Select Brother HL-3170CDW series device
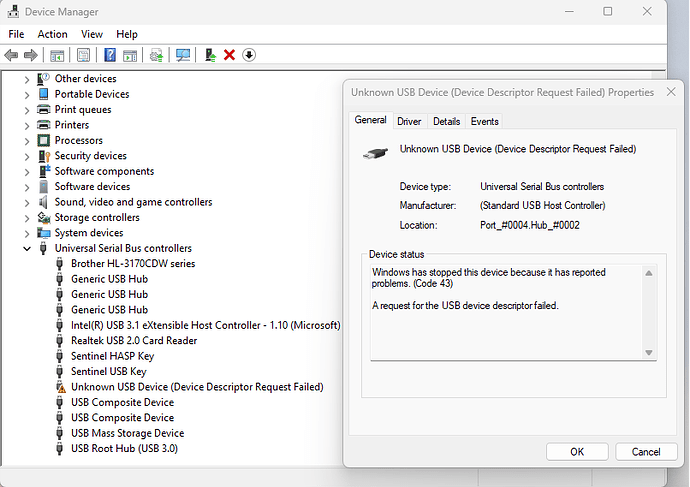Viewport: 690px width, 487px height. click(x=133, y=264)
